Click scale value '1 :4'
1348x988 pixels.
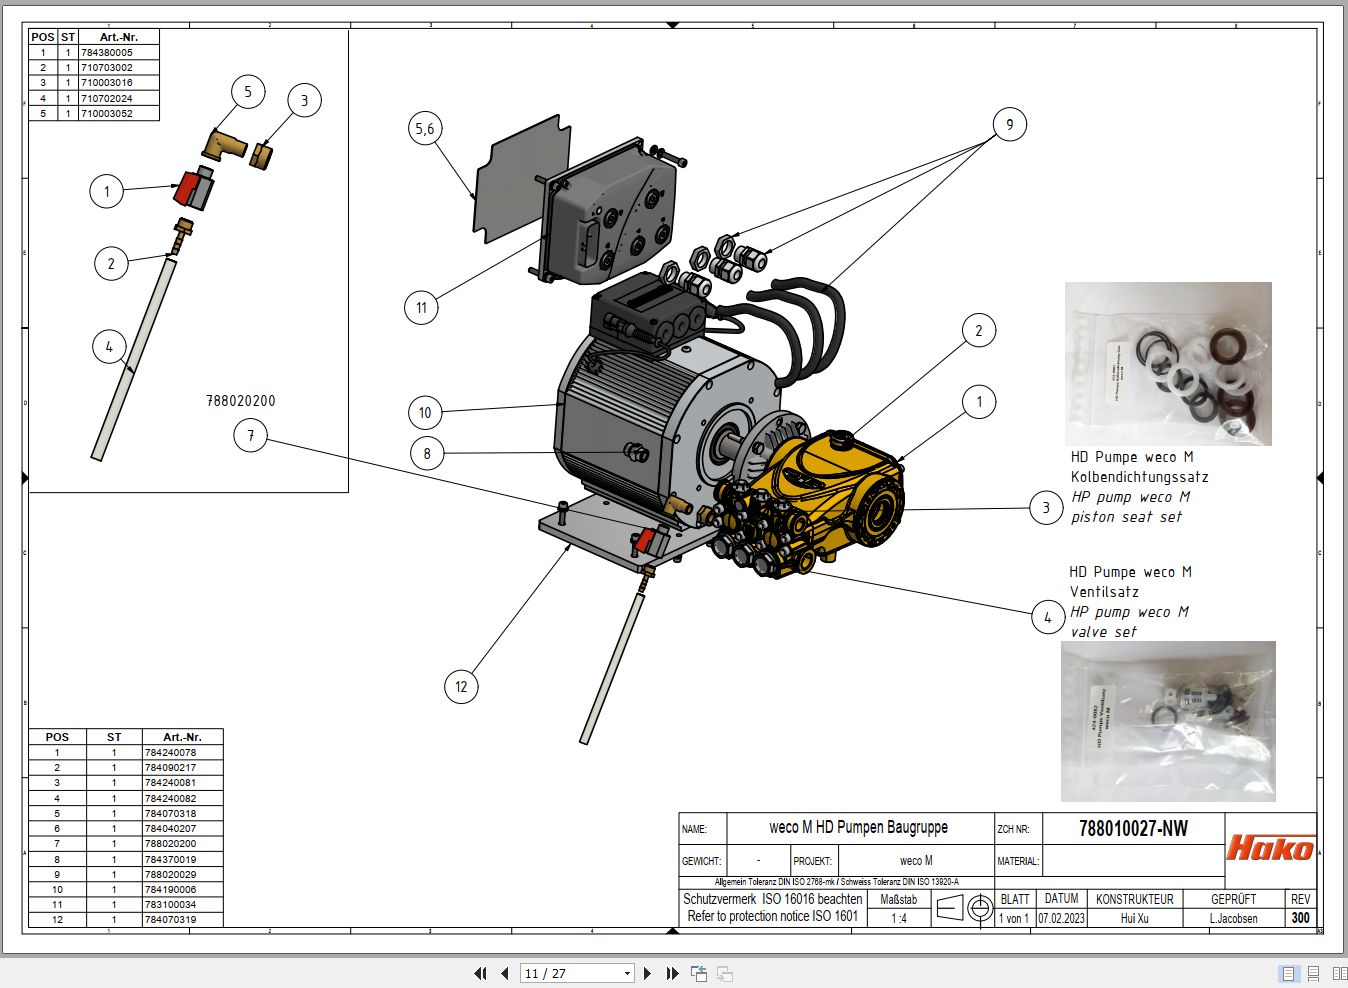click(898, 918)
